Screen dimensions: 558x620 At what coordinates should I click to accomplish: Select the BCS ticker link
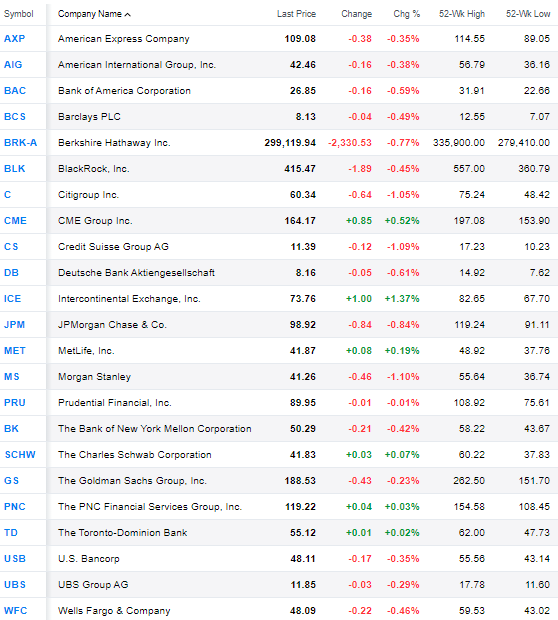(x=15, y=117)
